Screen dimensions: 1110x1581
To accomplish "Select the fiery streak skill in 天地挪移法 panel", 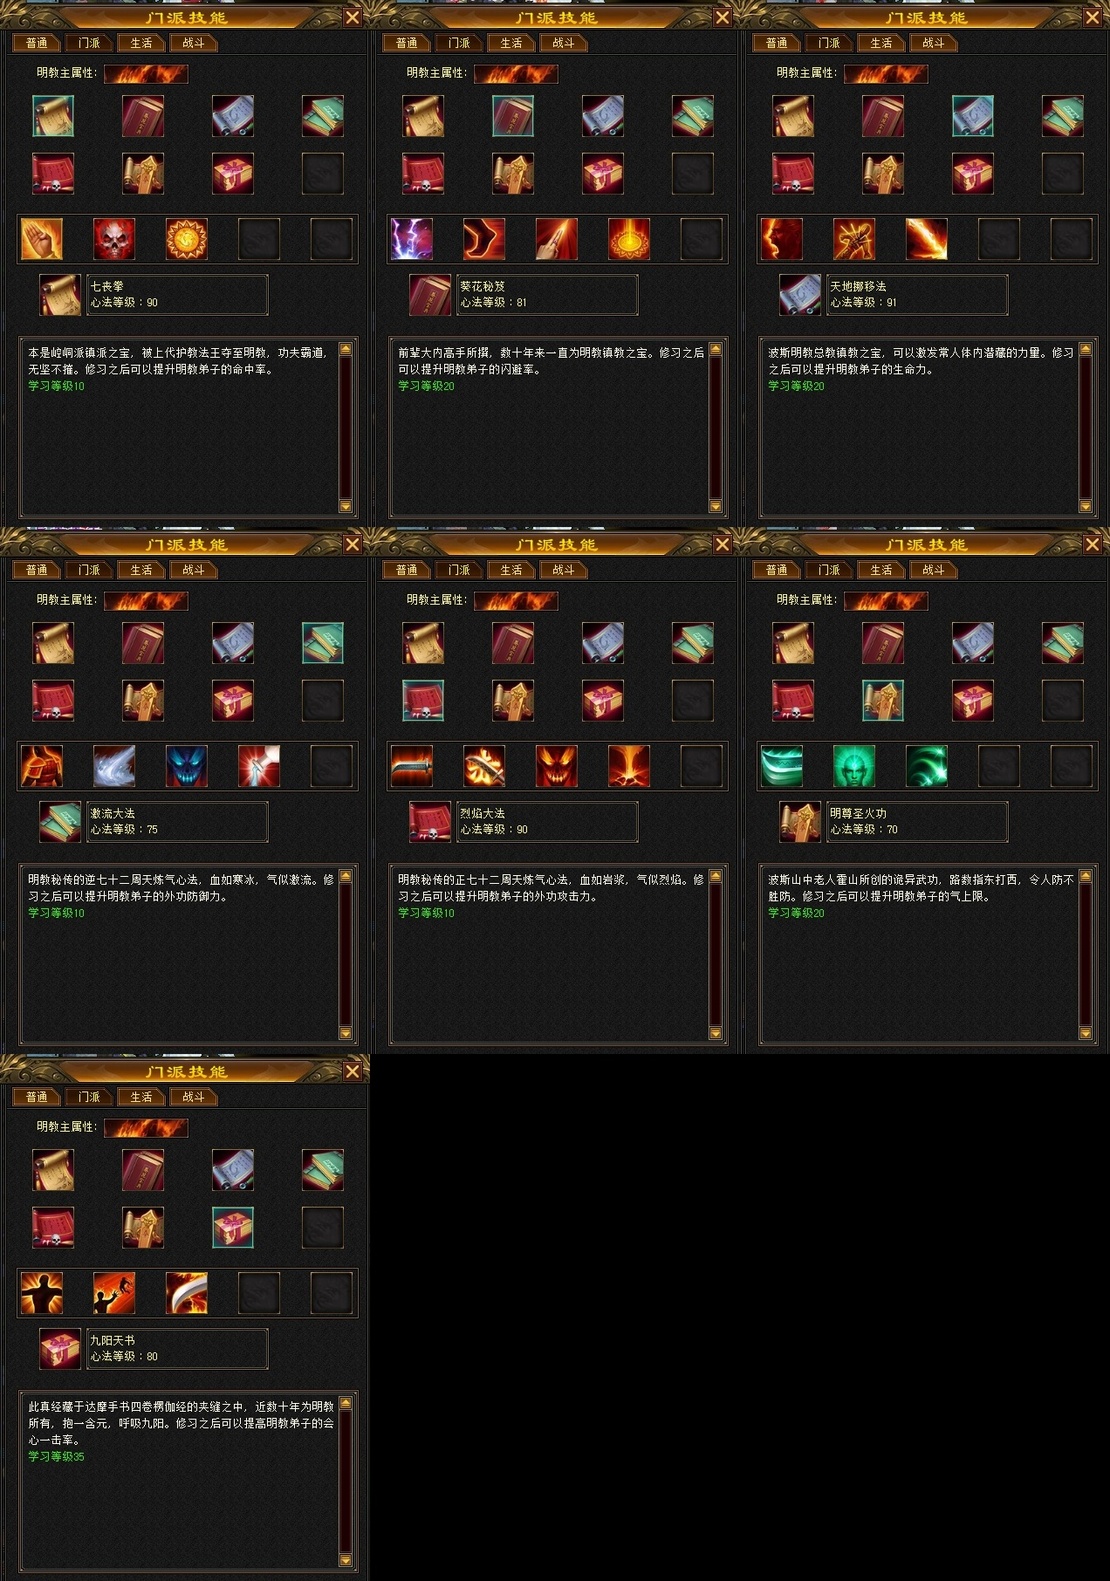I will [927, 239].
